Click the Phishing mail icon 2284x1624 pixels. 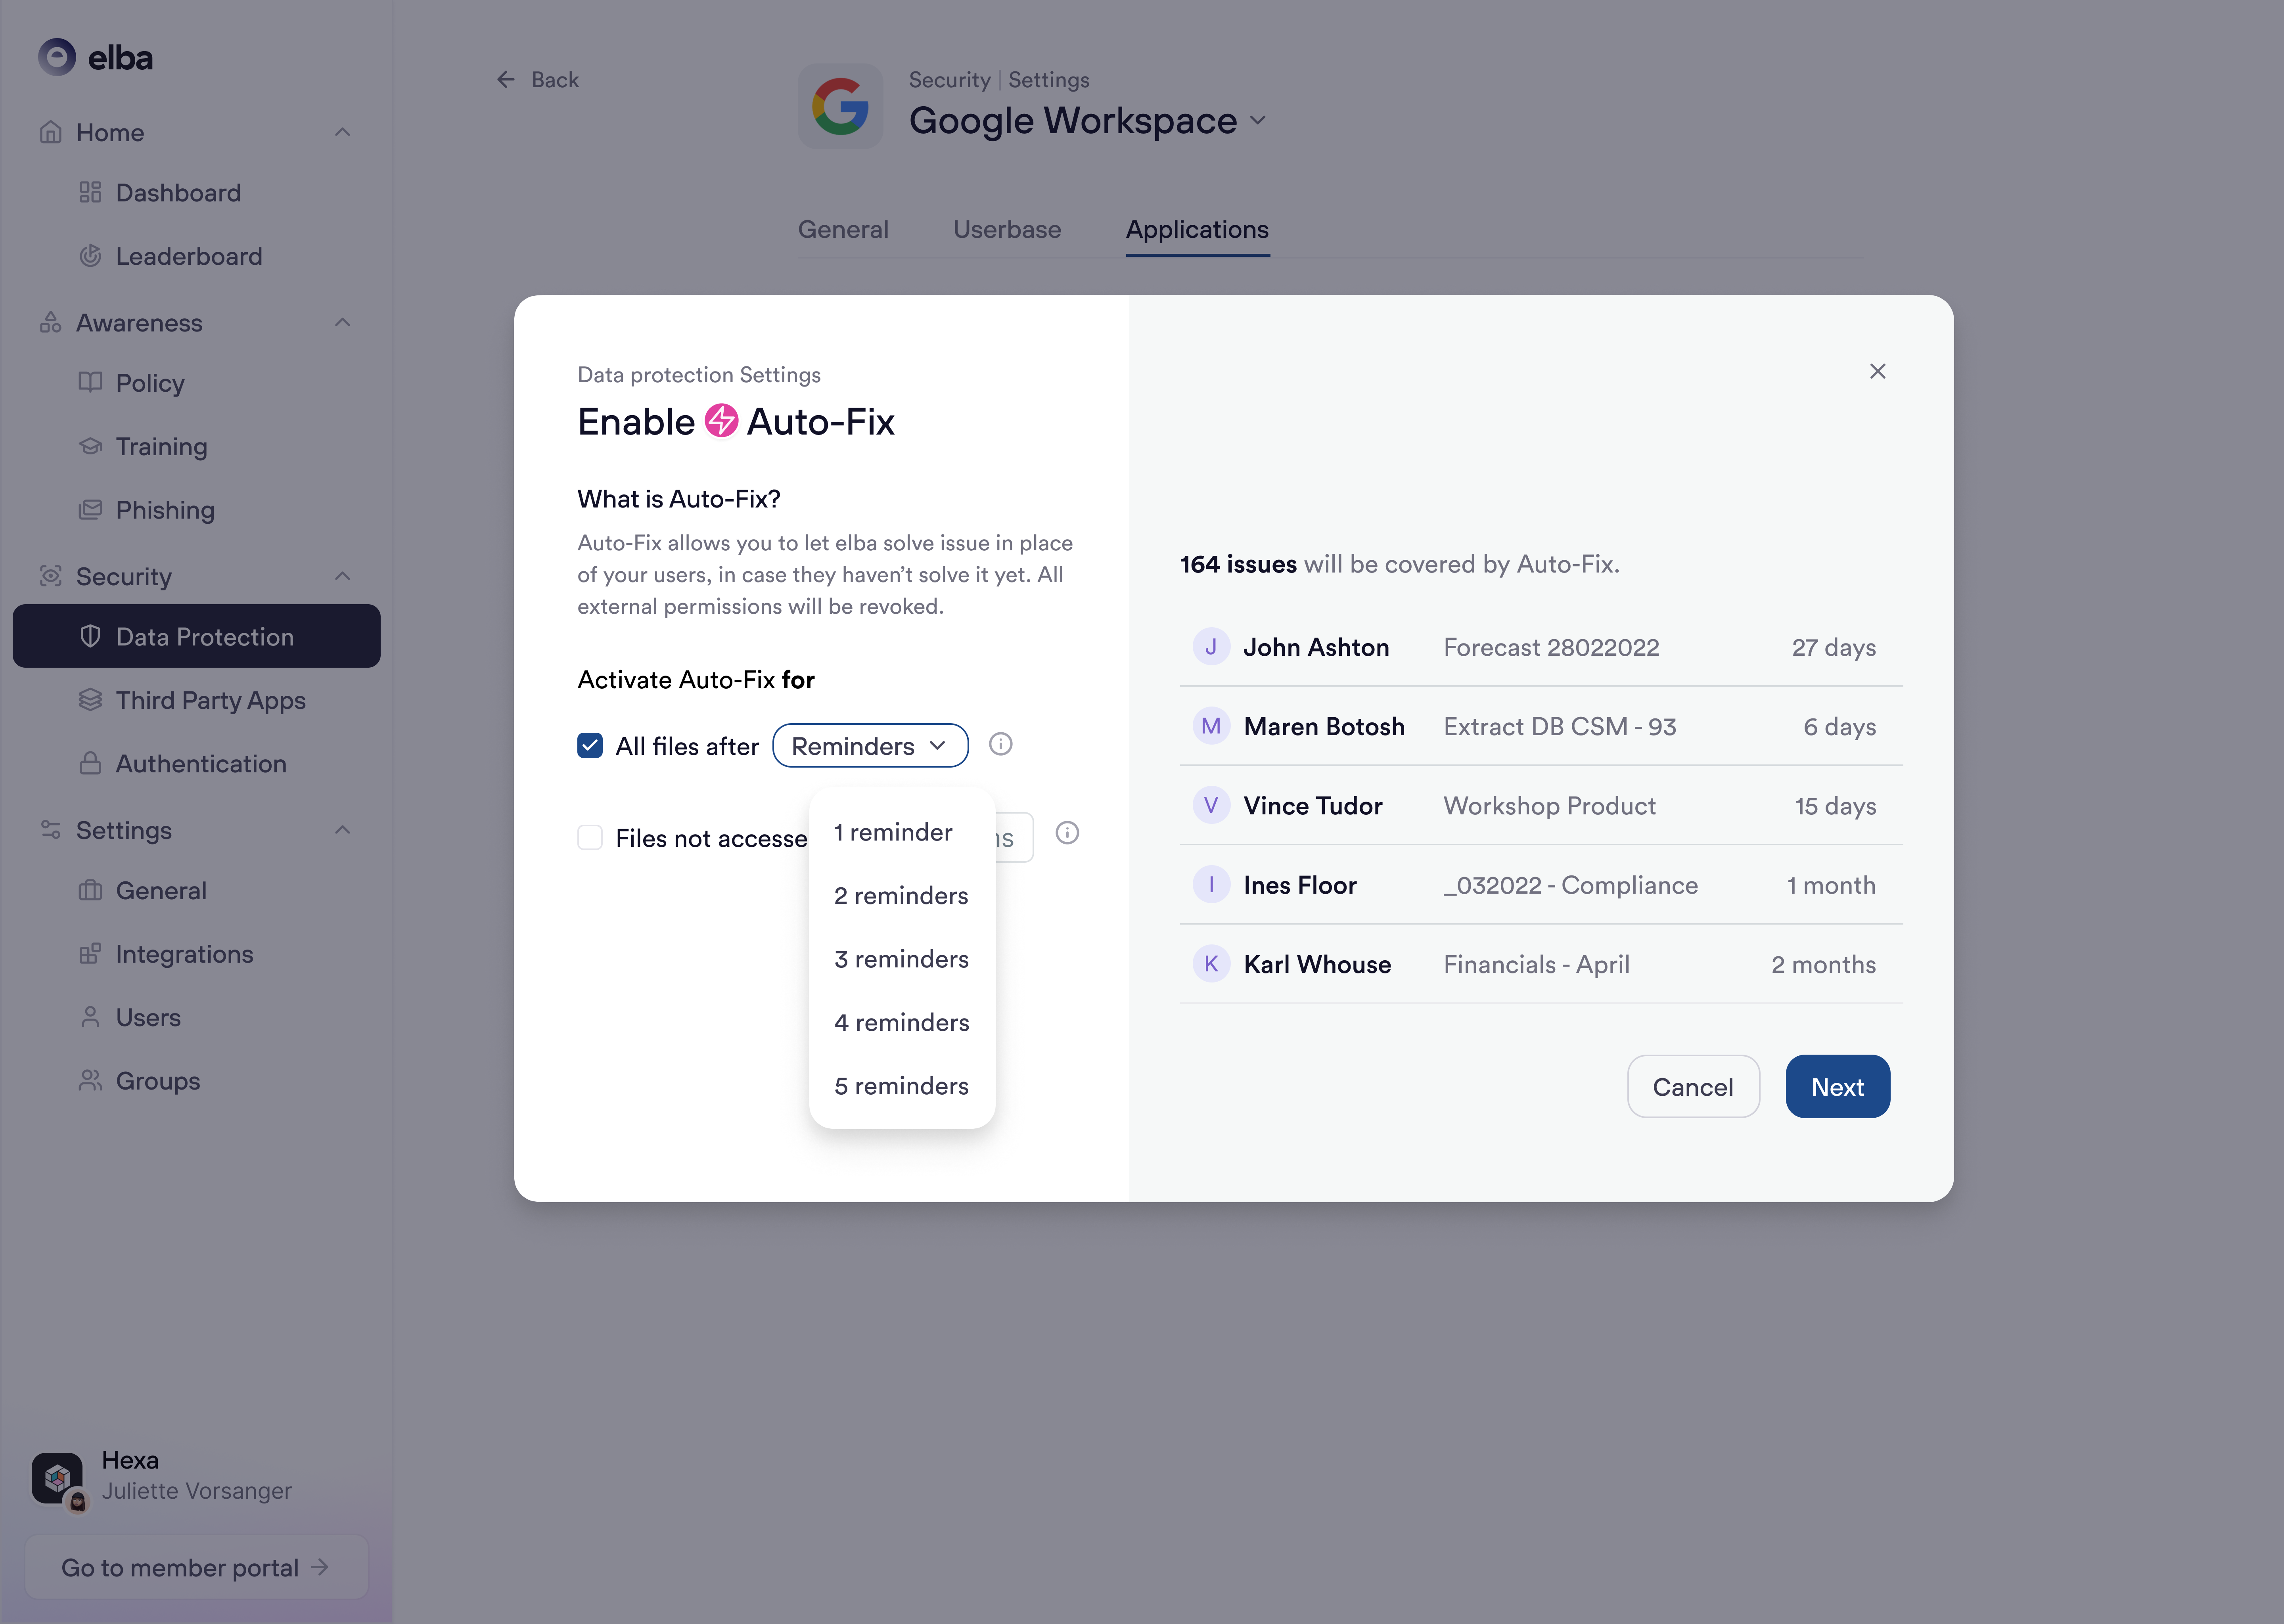pyautogui.click(x=90, y=510)
